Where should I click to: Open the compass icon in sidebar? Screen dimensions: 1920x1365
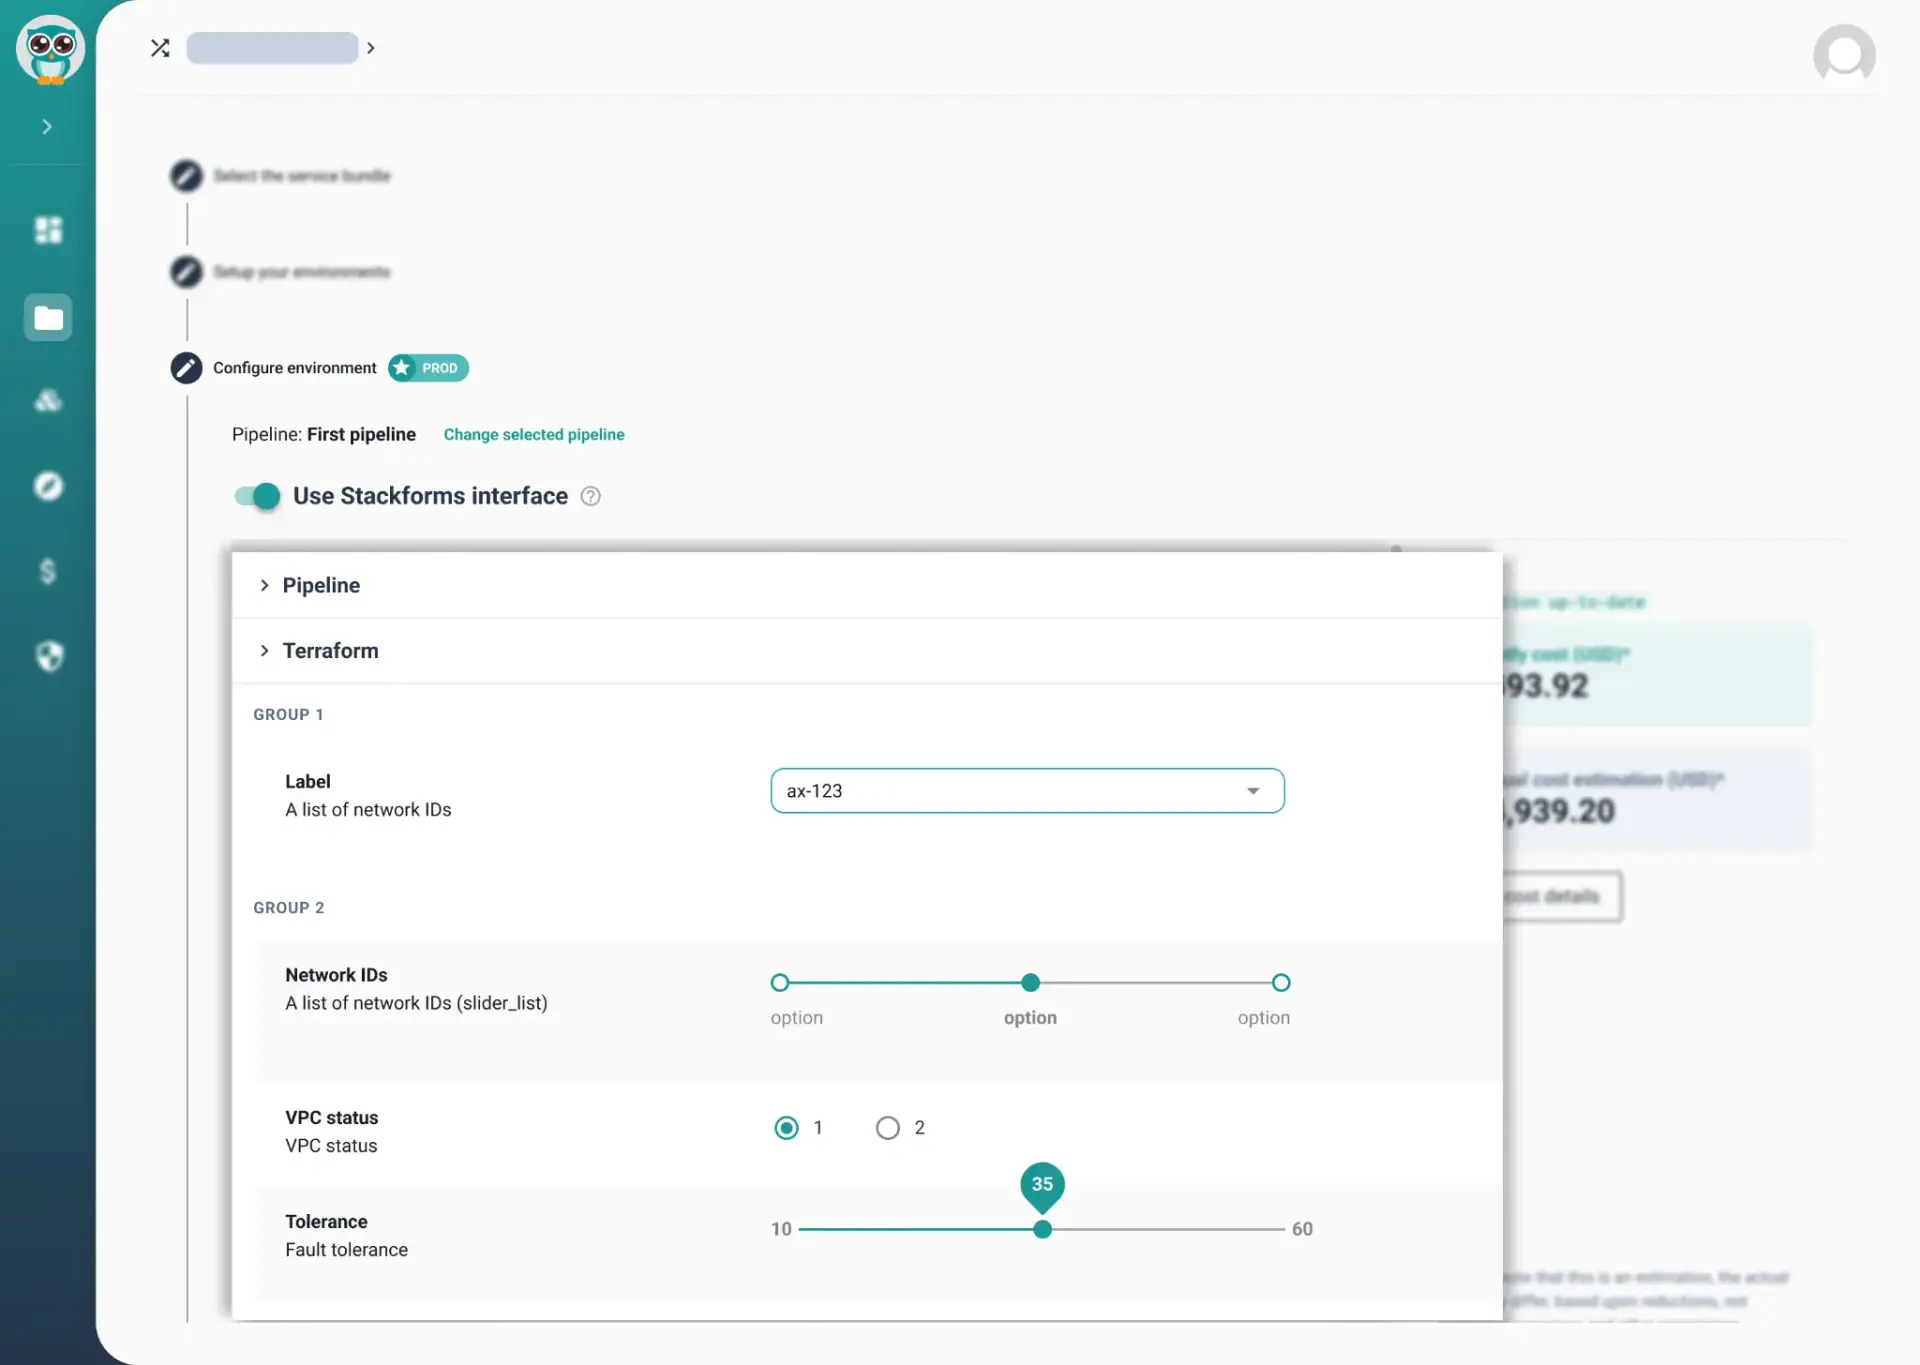pos(48,486)
